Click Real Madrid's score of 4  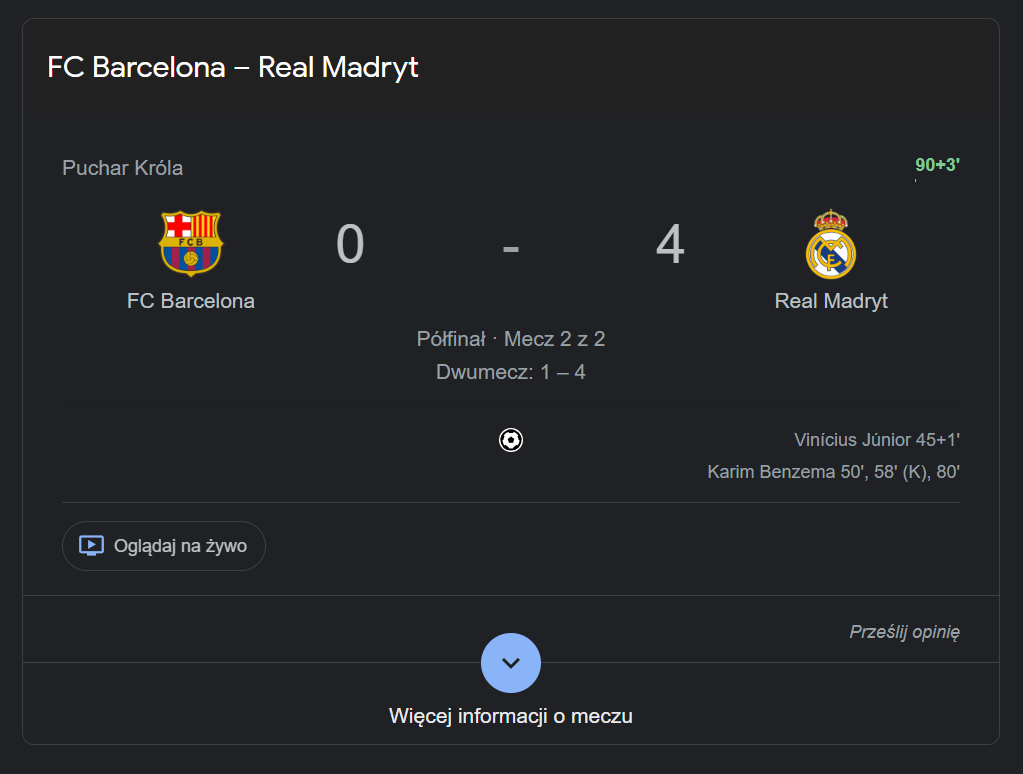pos(670,244)
